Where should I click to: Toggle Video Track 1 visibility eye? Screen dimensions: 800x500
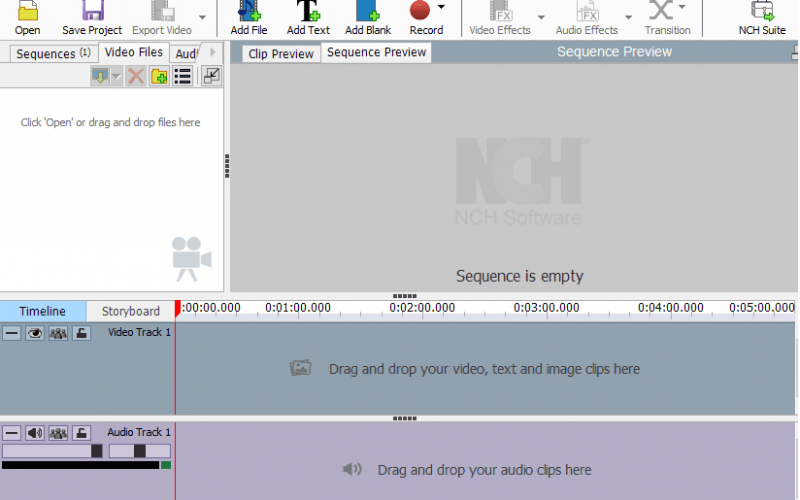tap(35, 333)
